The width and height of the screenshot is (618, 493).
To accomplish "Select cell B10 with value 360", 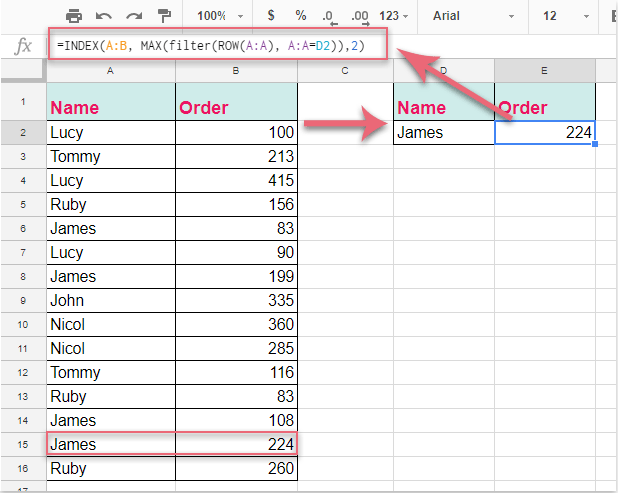I will (x=236, y=324).
